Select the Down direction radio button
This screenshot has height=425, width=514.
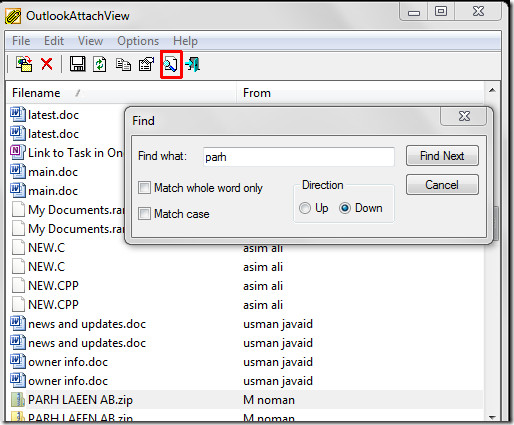(345, 208)
